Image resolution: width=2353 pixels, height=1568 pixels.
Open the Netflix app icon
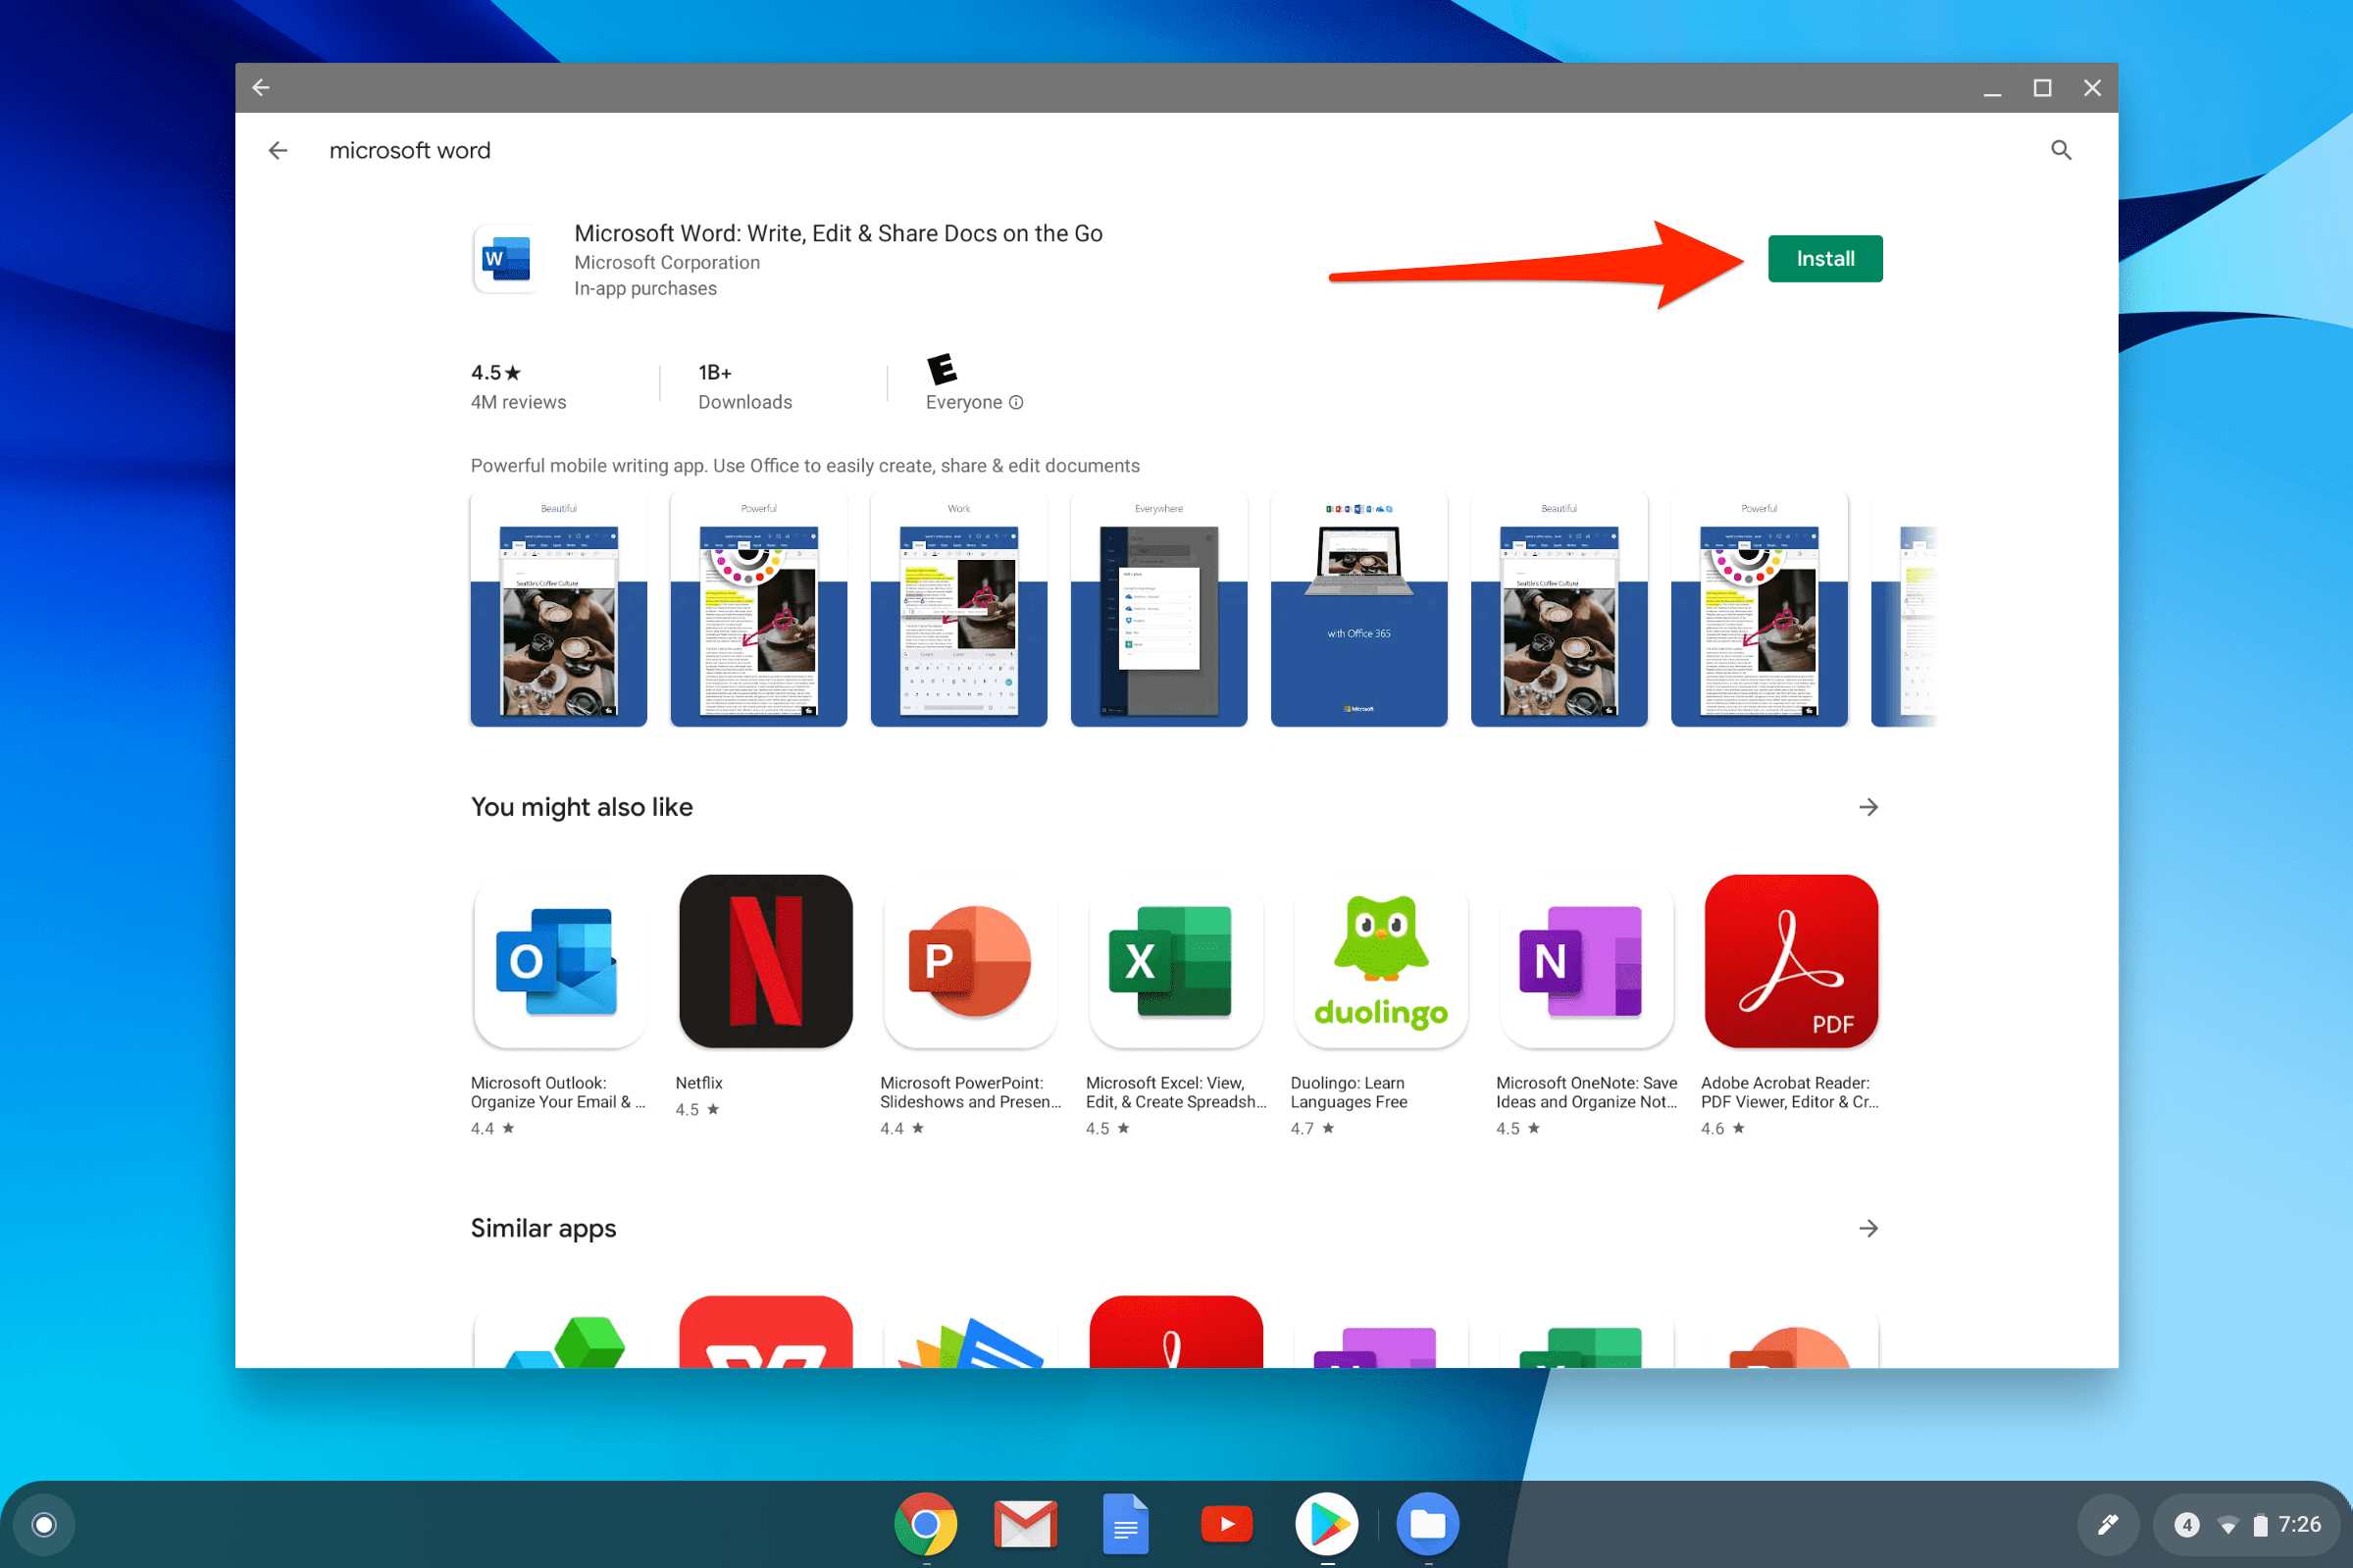click(765, 961)
